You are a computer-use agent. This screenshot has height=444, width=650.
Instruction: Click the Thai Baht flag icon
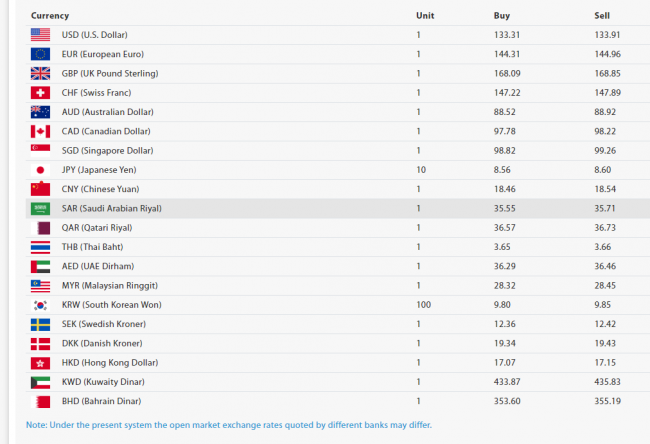[x=40, y=247]
